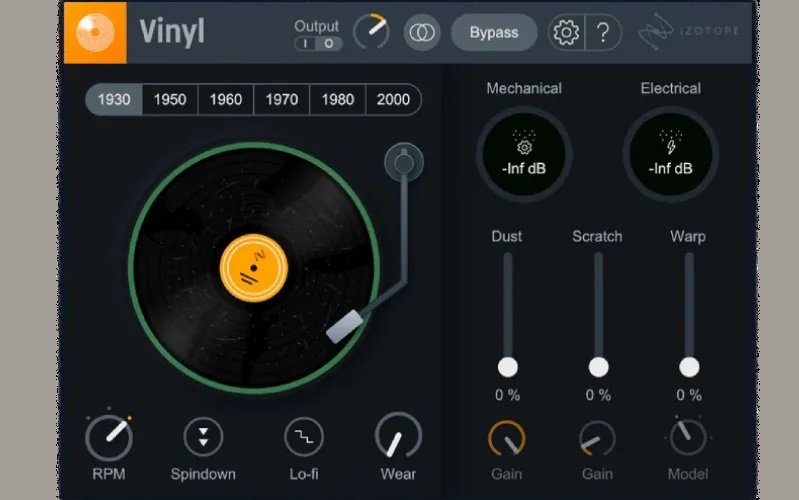Toggle the mono/stereo overlapping circles icon
This screenshot has width=799, height=500.
[422, 33]
